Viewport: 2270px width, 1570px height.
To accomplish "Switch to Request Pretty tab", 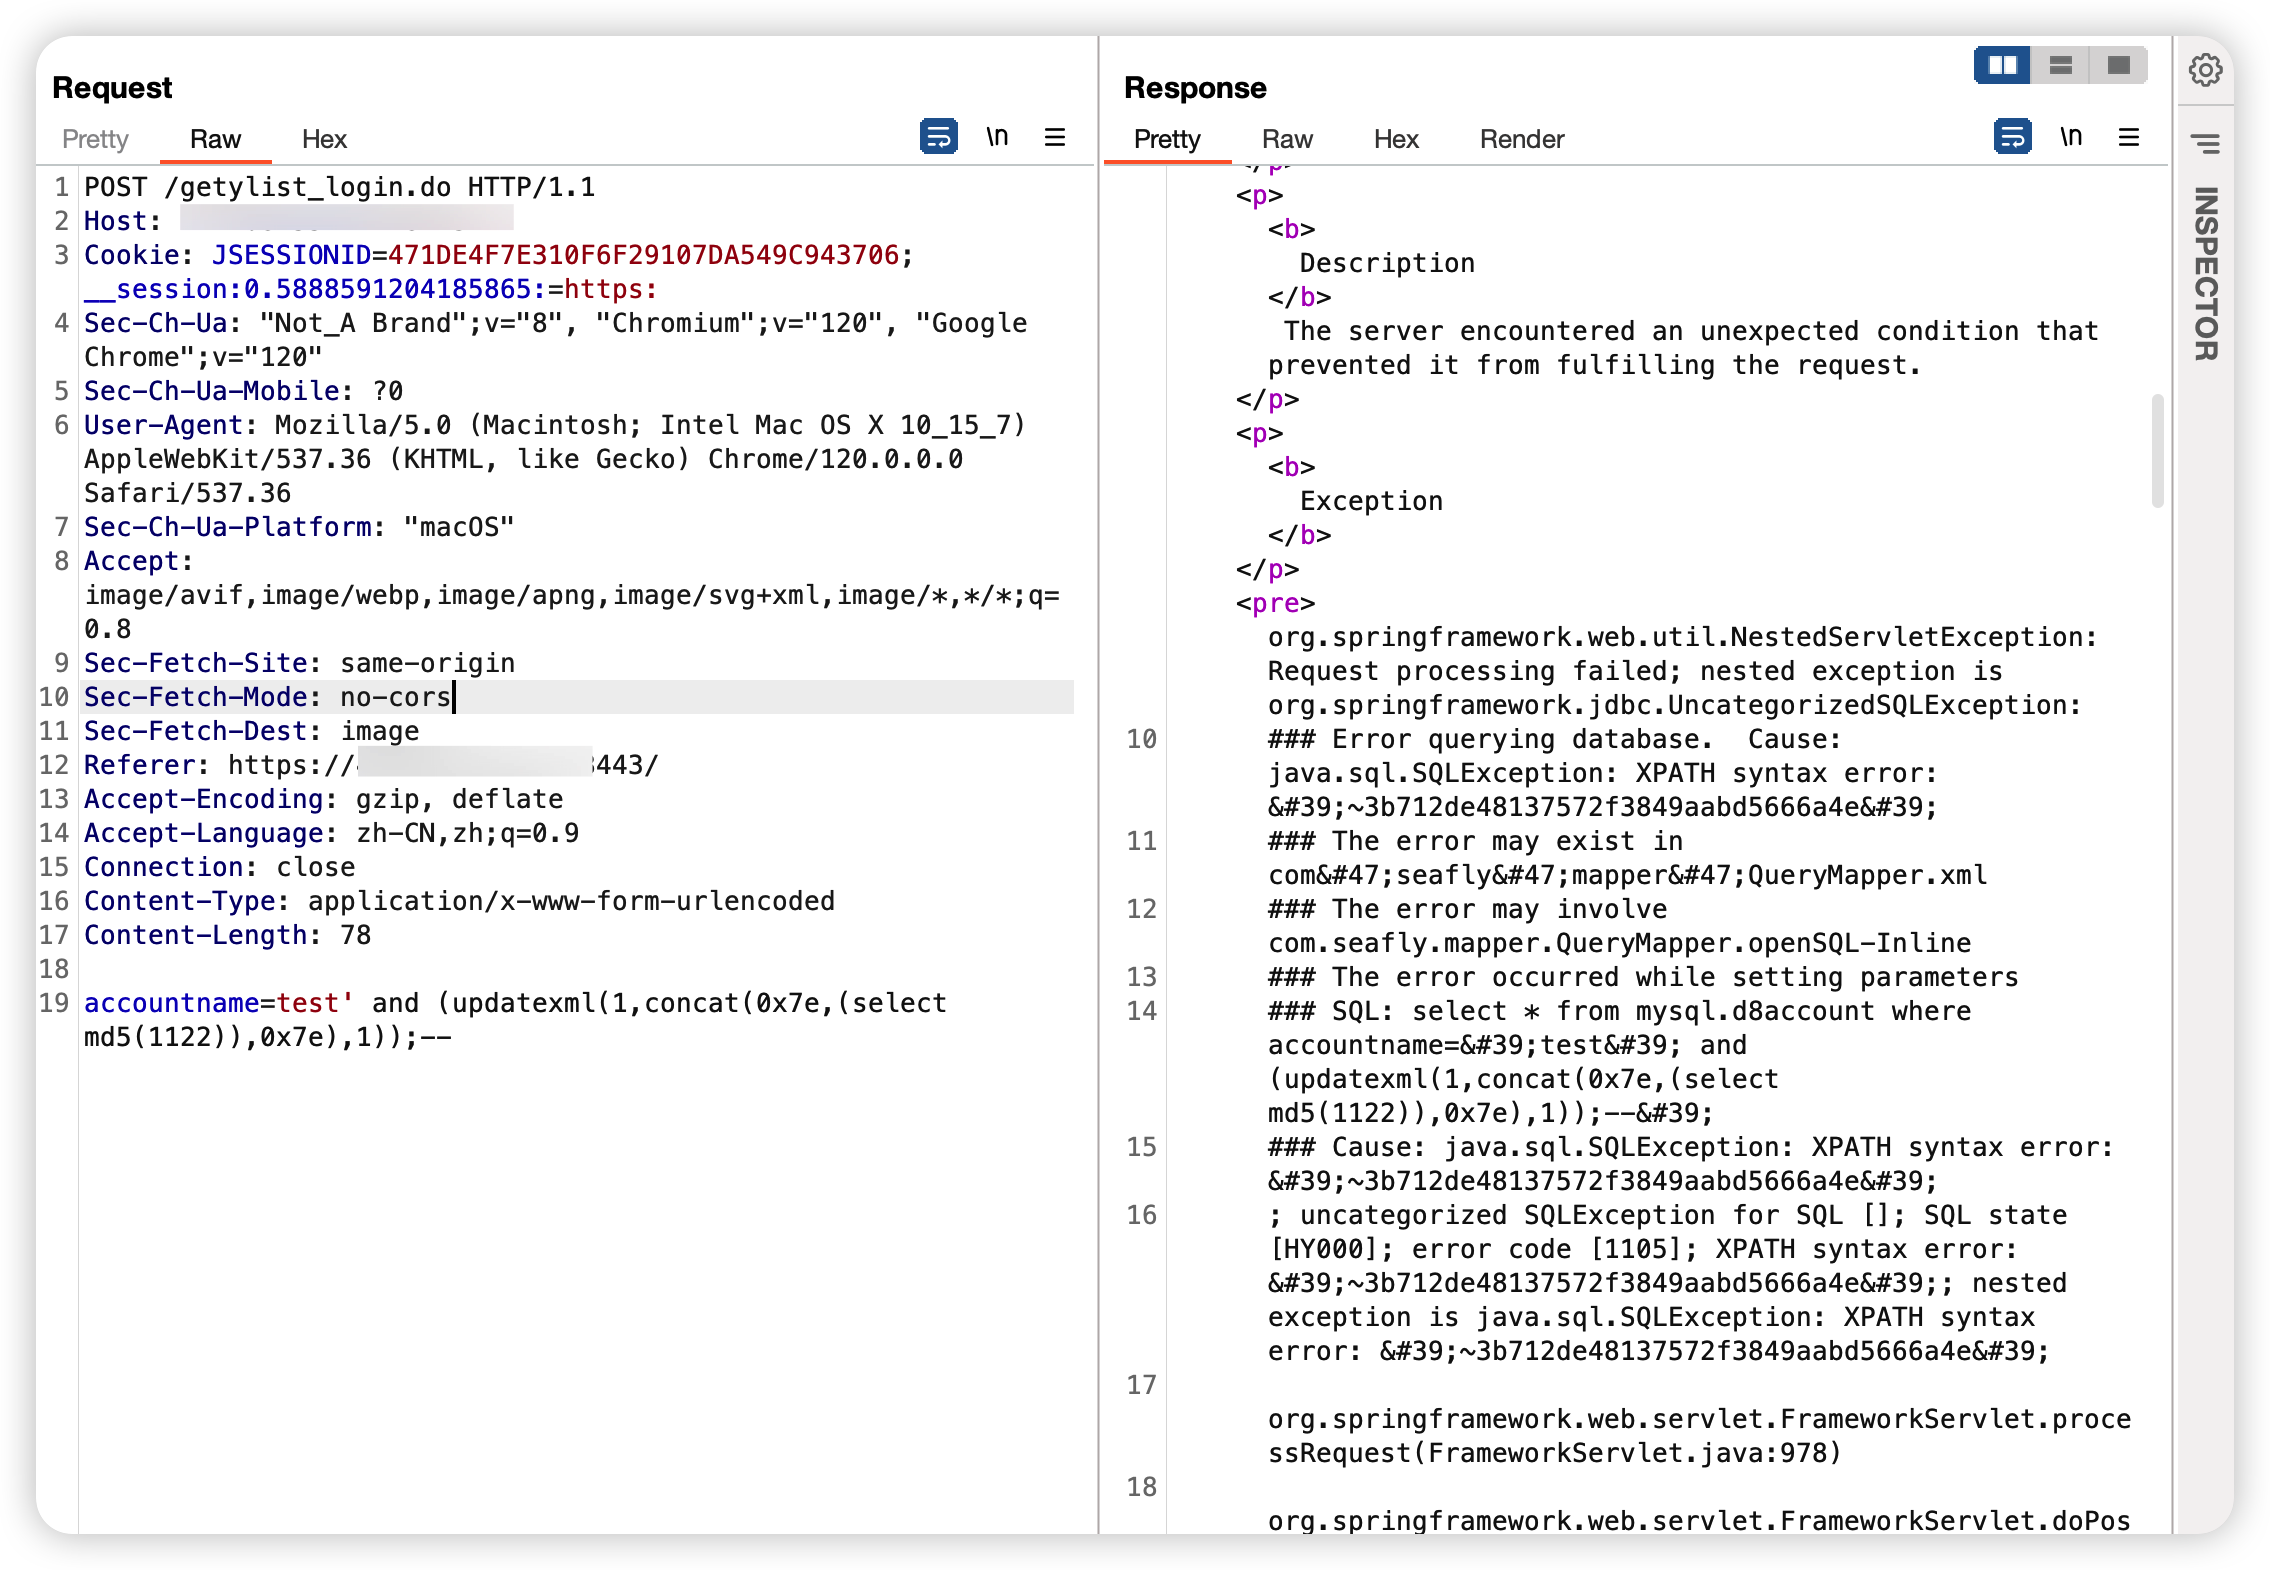I will (x=95, y=139).
